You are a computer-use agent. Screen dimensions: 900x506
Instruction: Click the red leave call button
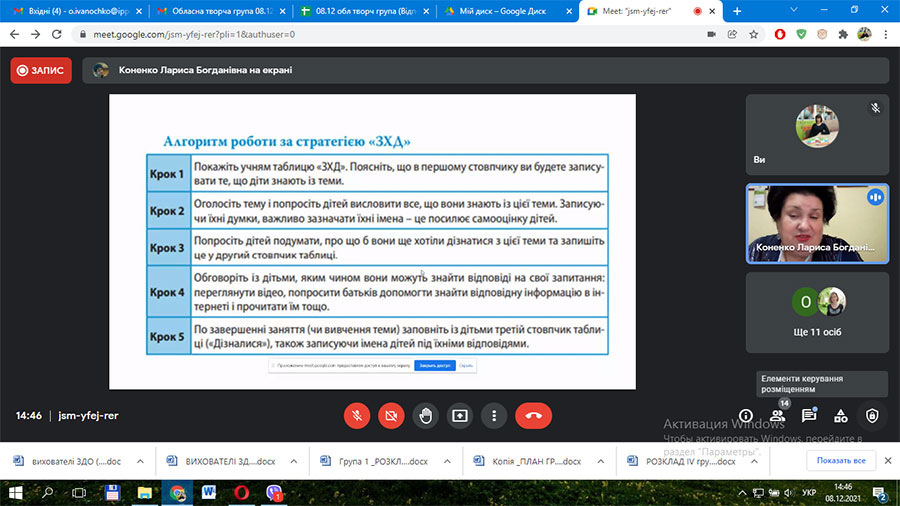[533, 415]
